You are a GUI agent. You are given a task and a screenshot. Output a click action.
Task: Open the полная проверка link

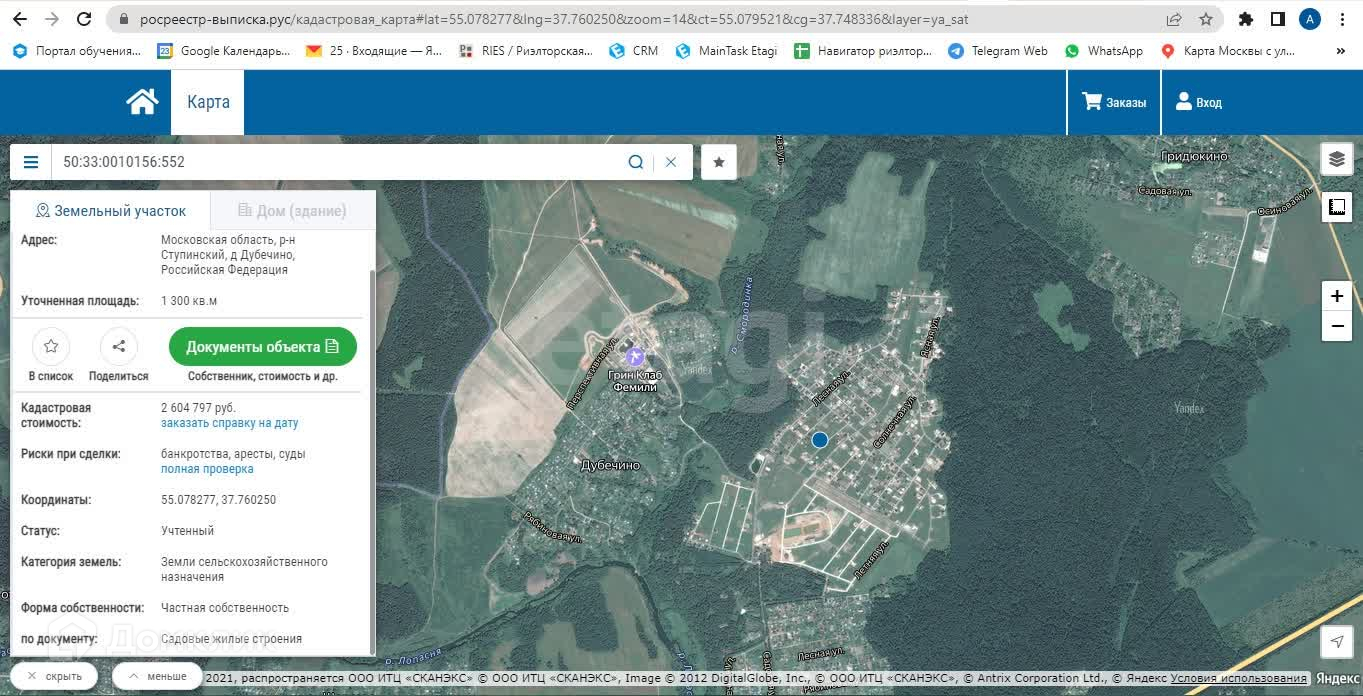(x=207, y=469)
